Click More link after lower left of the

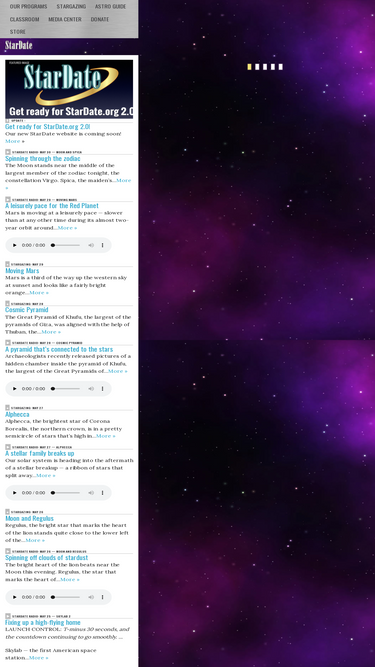pyautogui.click(x=35, y=540)
